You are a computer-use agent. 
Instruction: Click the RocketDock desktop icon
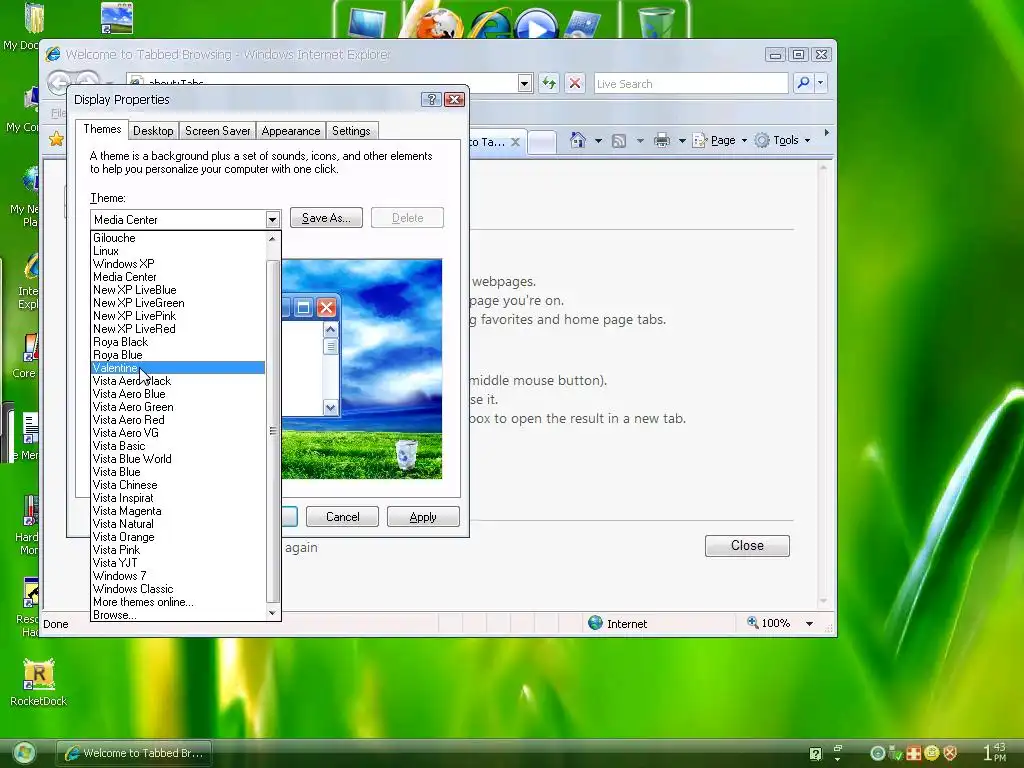pos(39,682)
